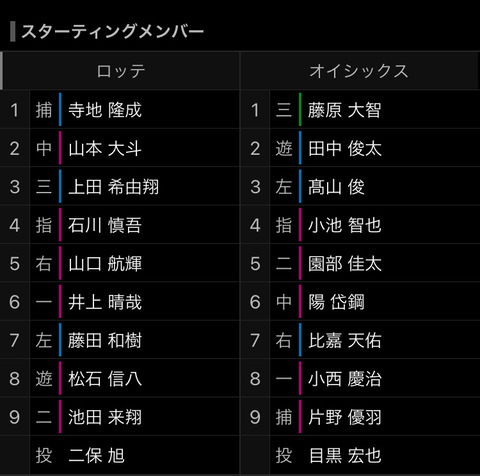Open player 井上 晴哉

coord(105,302)
